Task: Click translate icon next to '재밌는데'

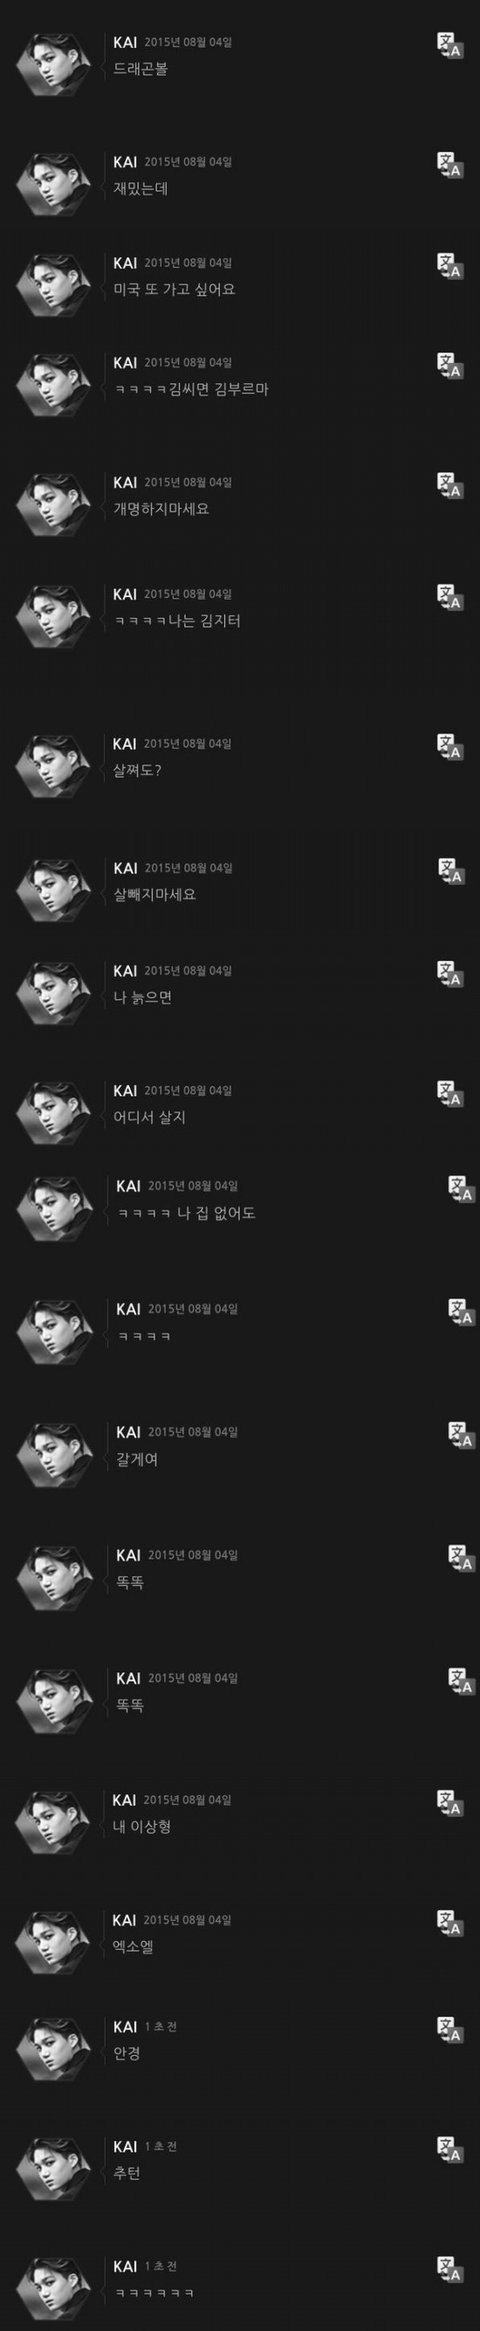Action: click(450, 166)
